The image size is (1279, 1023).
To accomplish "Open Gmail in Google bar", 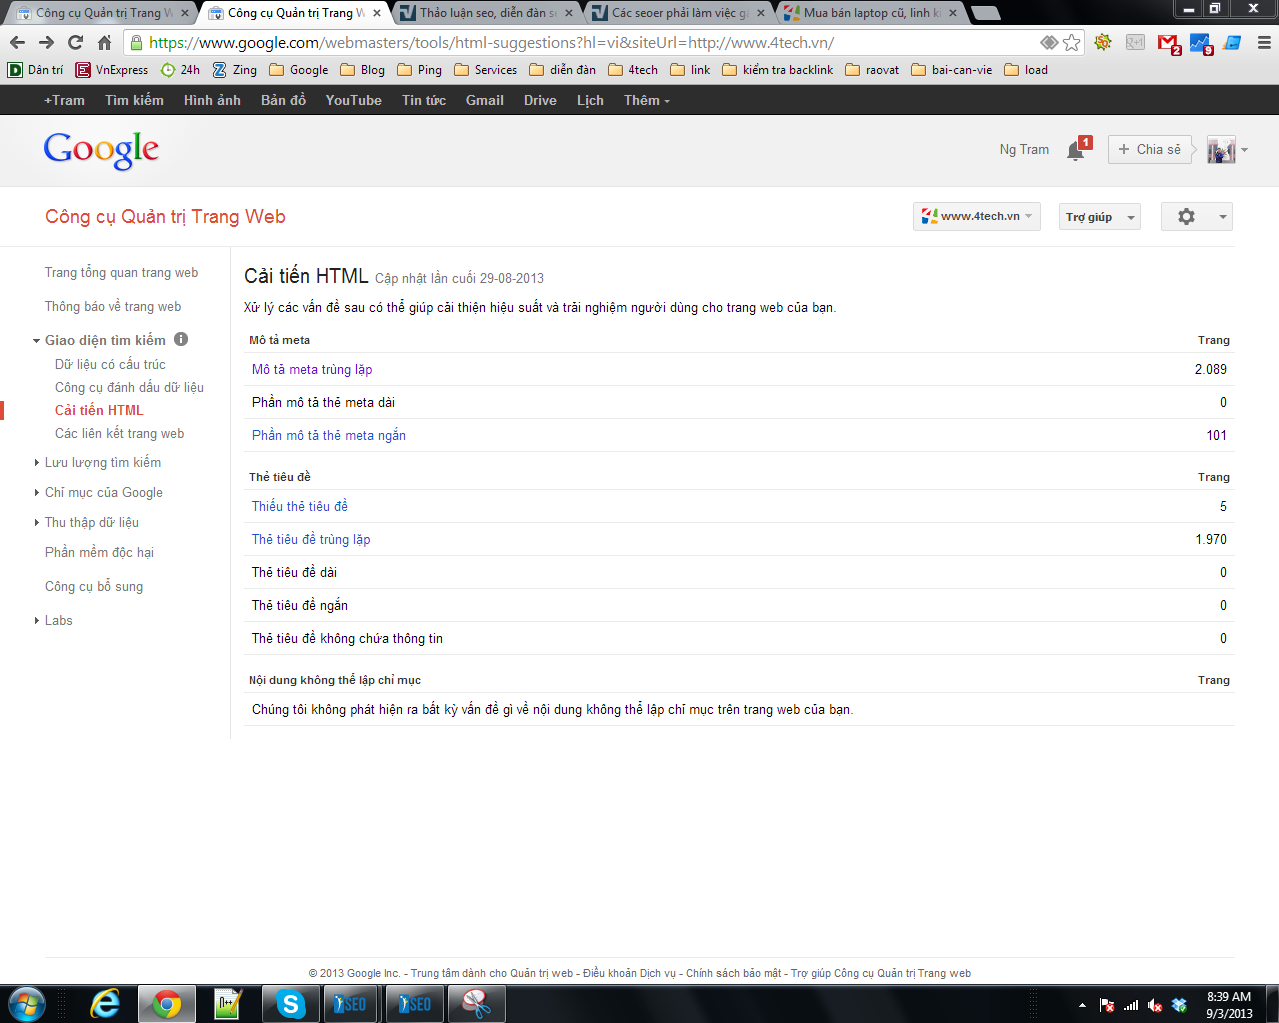I will (x=484, y=100).
